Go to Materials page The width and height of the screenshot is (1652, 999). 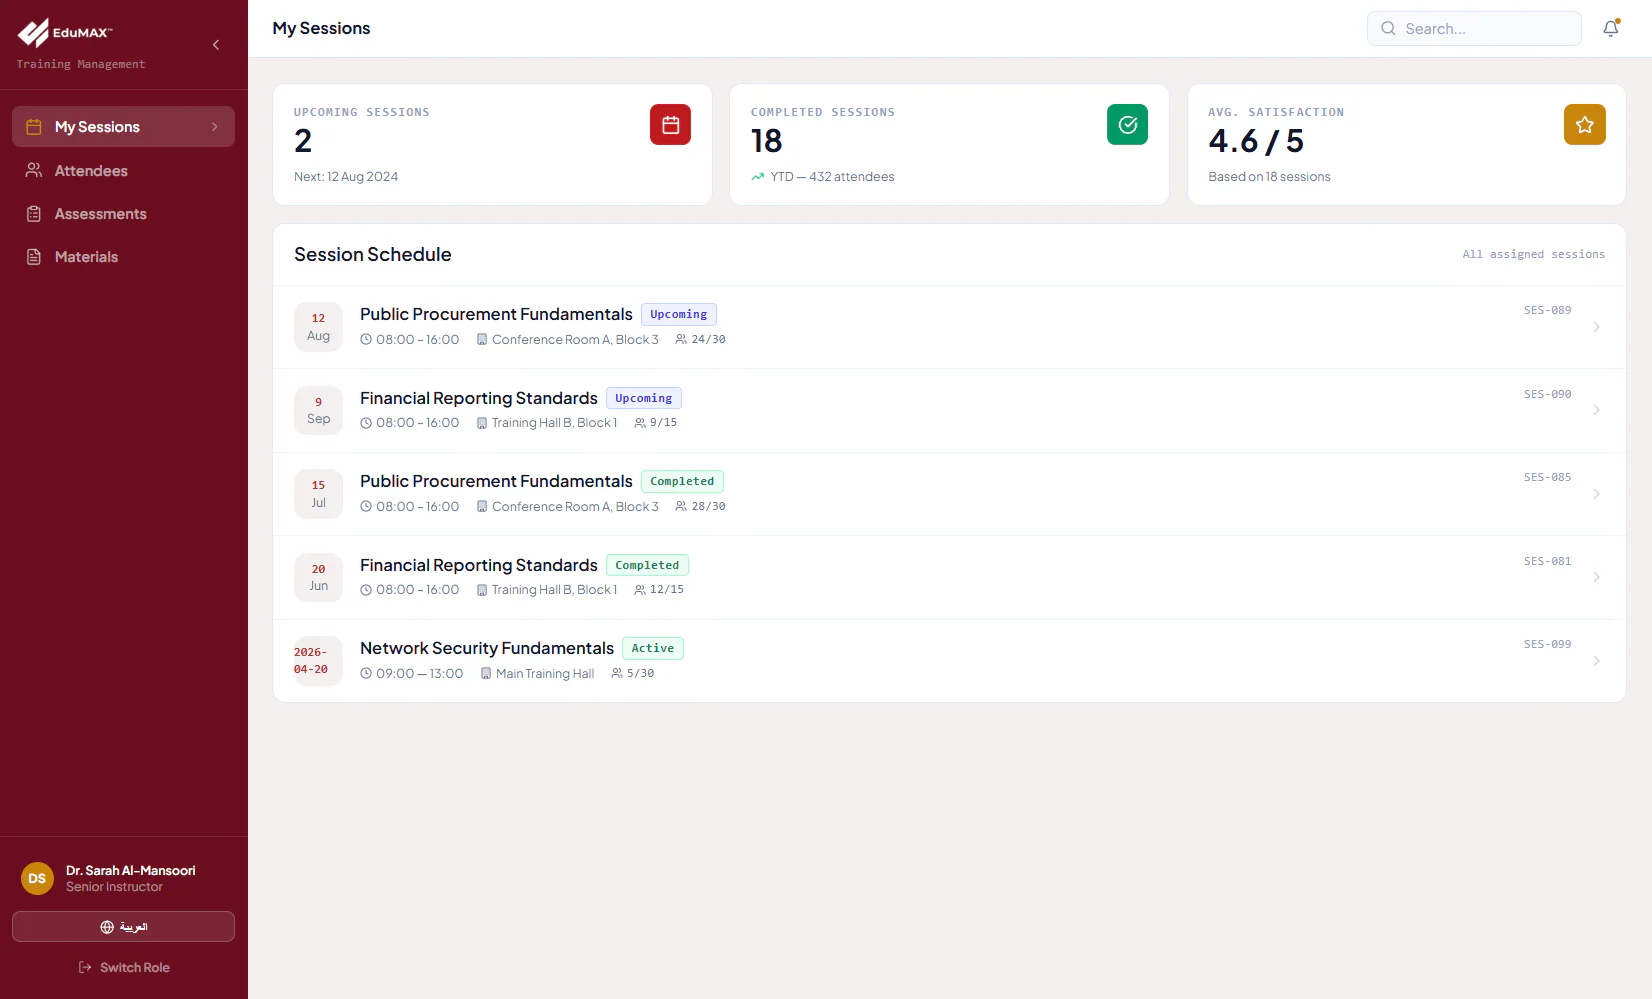coord(123,257)
